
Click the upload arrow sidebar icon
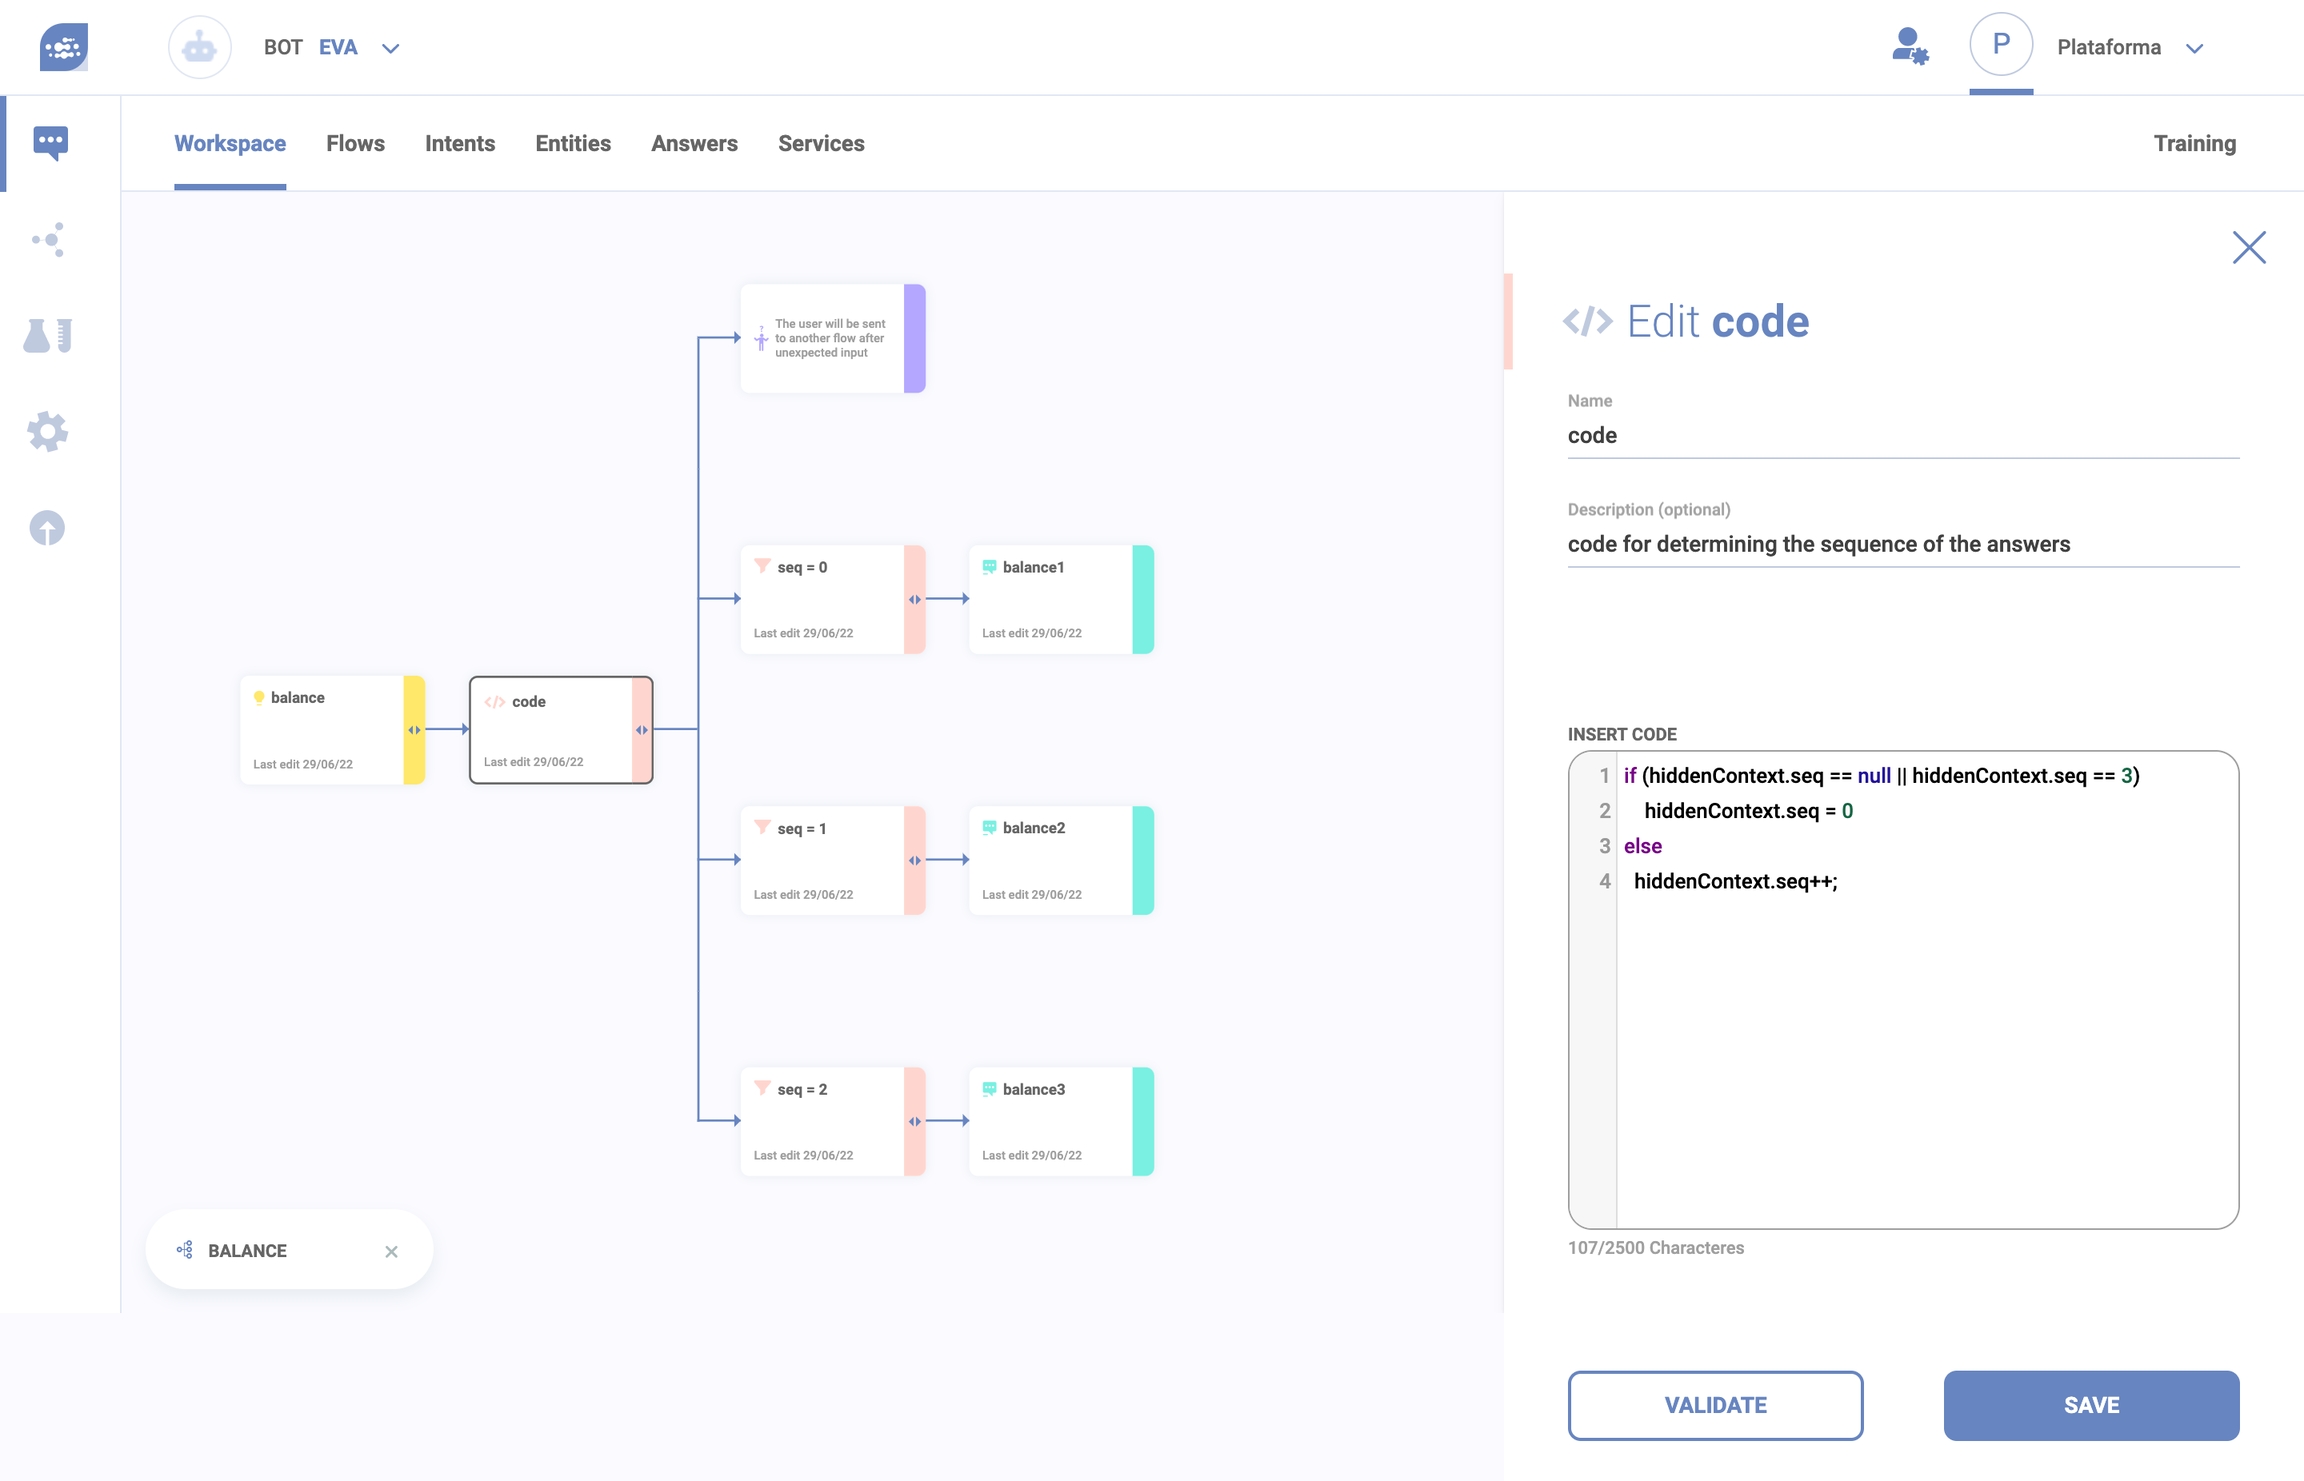tap(48, 527)
